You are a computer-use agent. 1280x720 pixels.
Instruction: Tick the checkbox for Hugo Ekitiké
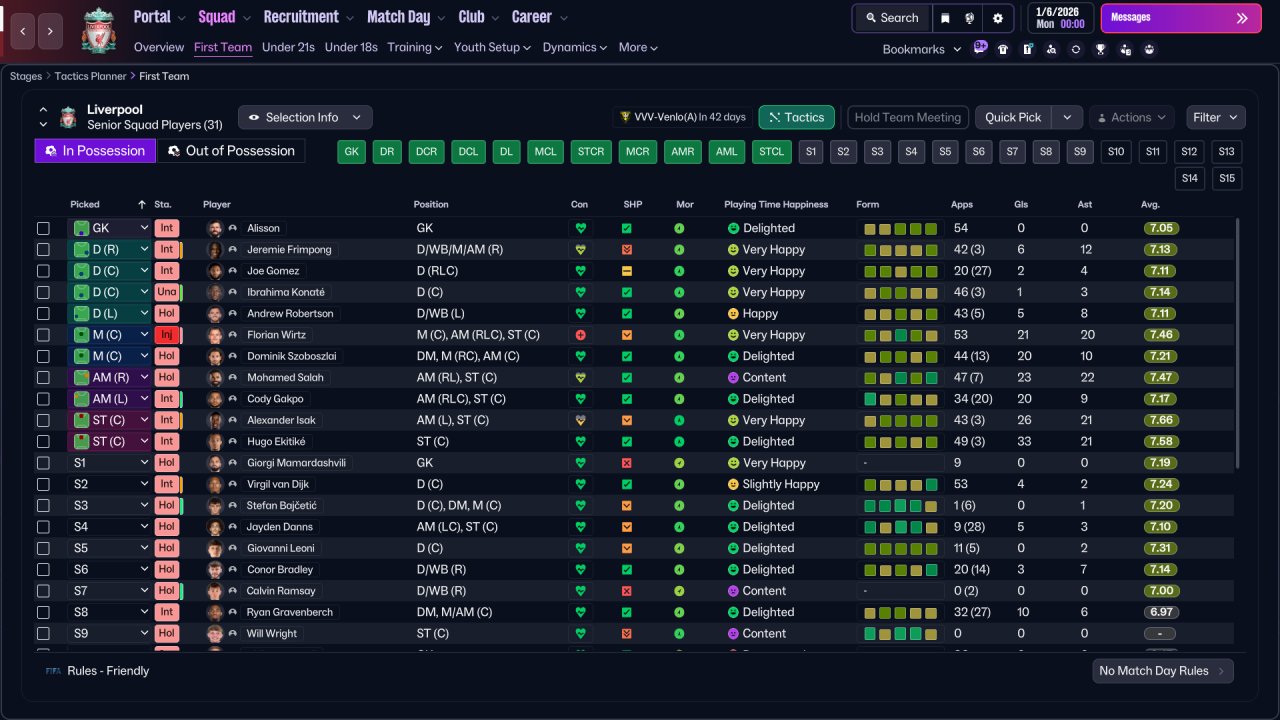click(x=43, y=442)
